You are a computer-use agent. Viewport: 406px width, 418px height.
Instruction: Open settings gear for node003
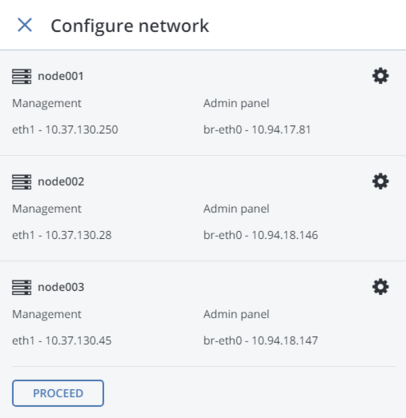click(x=380, y=287)
